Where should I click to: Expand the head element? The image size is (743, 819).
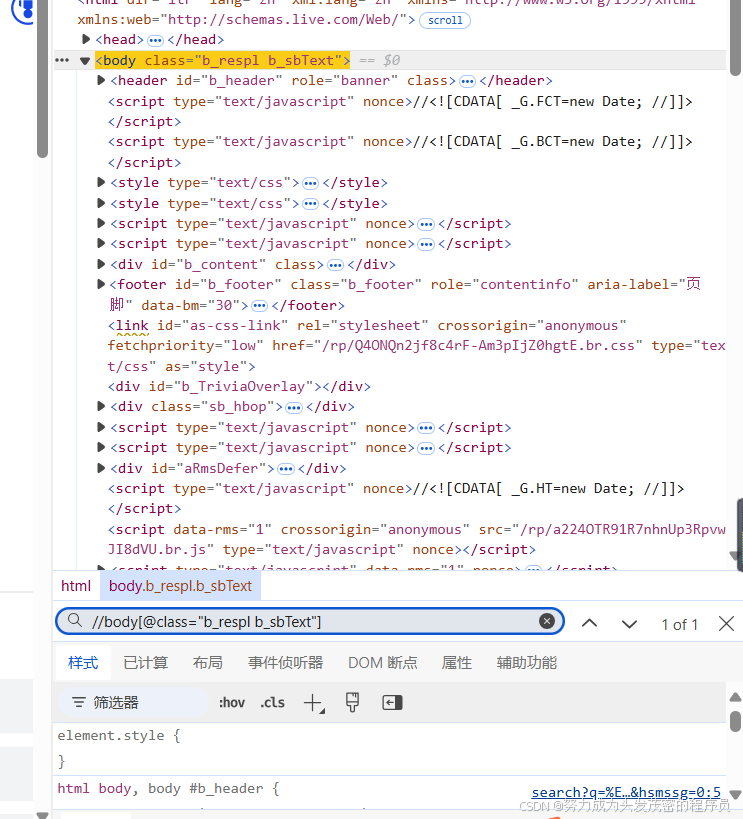pos(86,39)
